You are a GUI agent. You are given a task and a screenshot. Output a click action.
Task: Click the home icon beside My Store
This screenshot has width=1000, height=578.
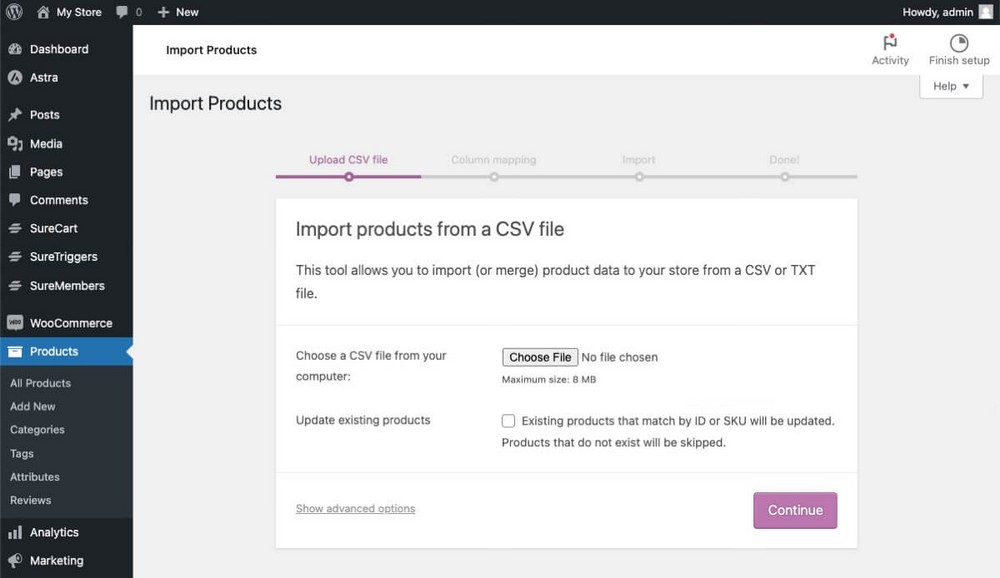click(x=43, y=12)
